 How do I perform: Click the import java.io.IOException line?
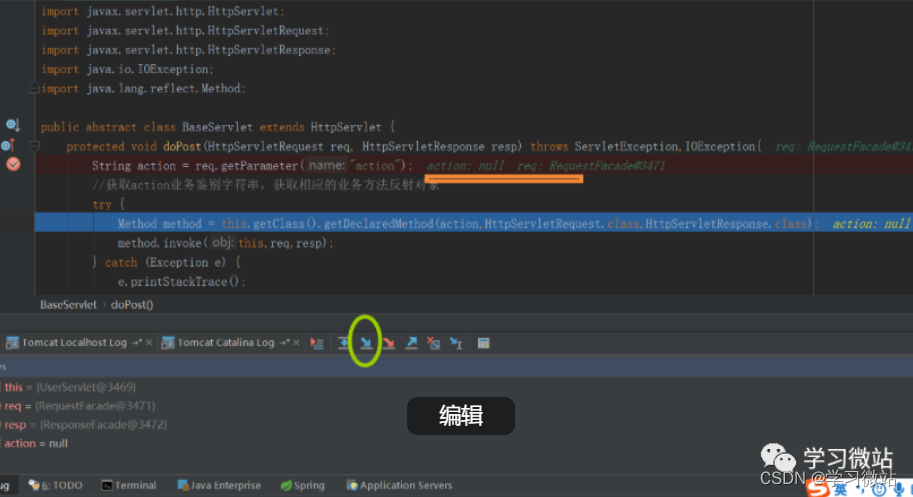click(x=127, y=69)
